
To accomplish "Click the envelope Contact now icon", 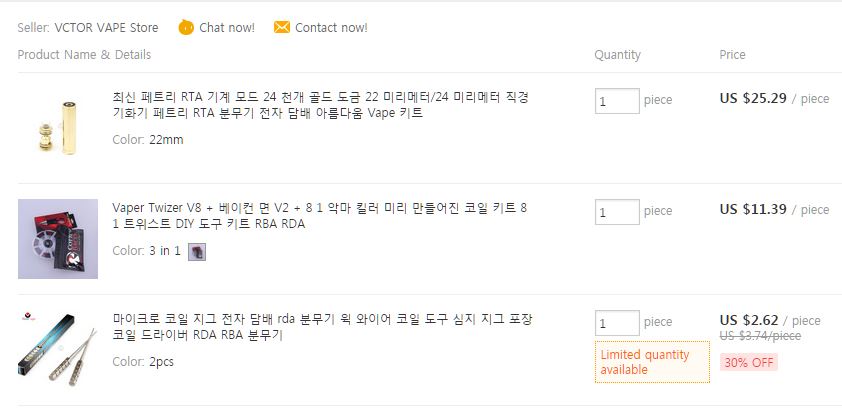I will click(x=281, y=27).
